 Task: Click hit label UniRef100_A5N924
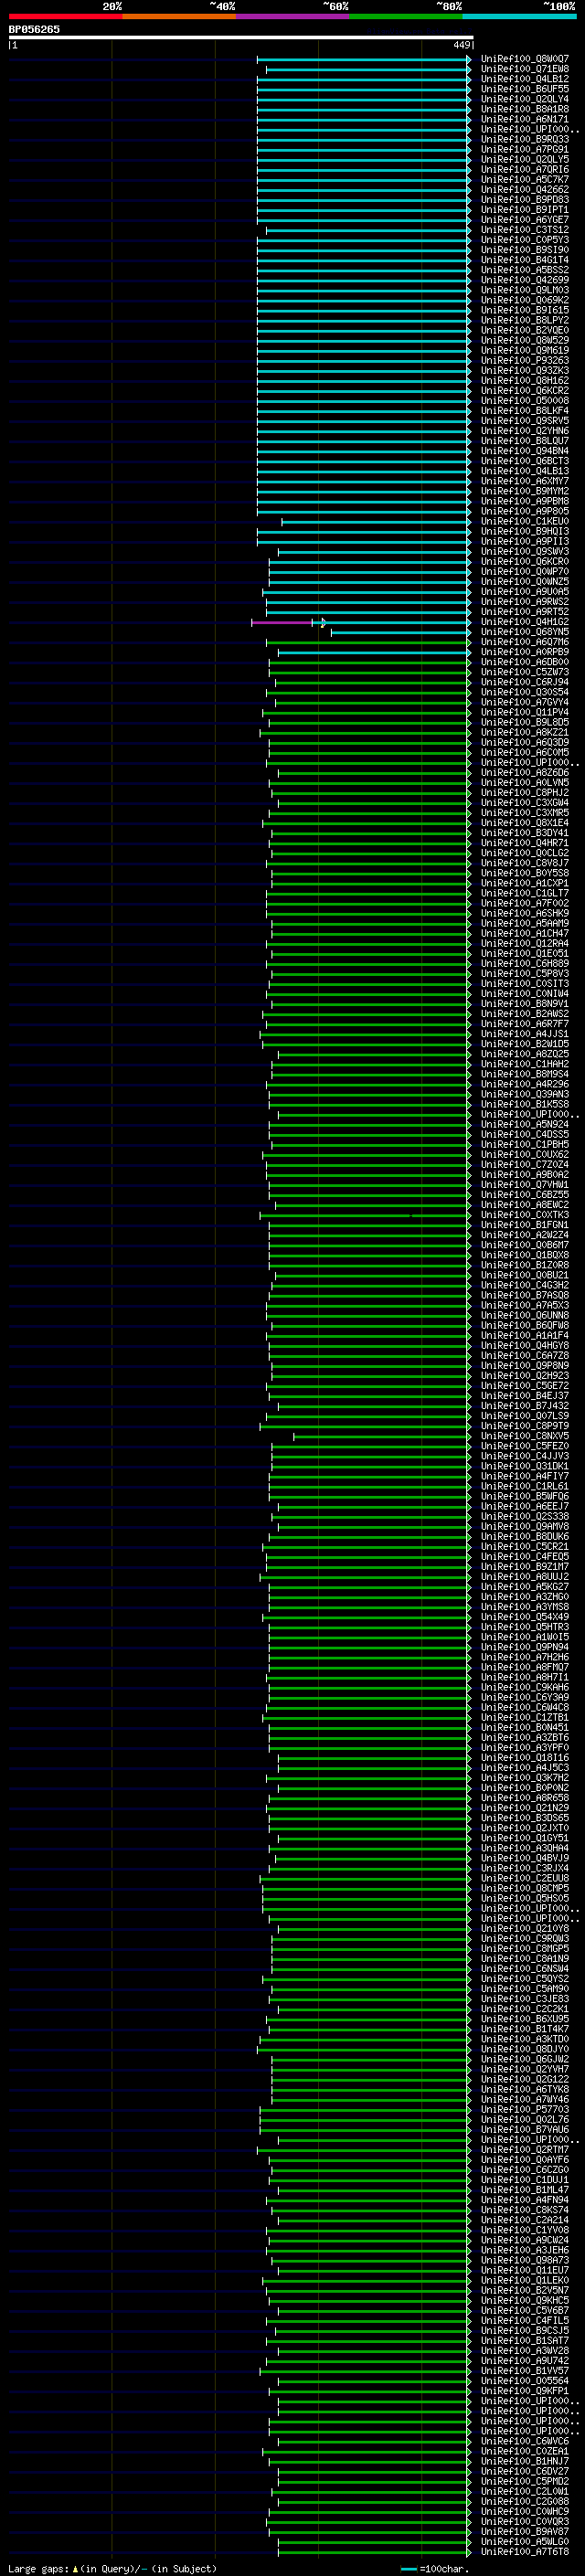pyautogui.click(x=524, y=1124)
